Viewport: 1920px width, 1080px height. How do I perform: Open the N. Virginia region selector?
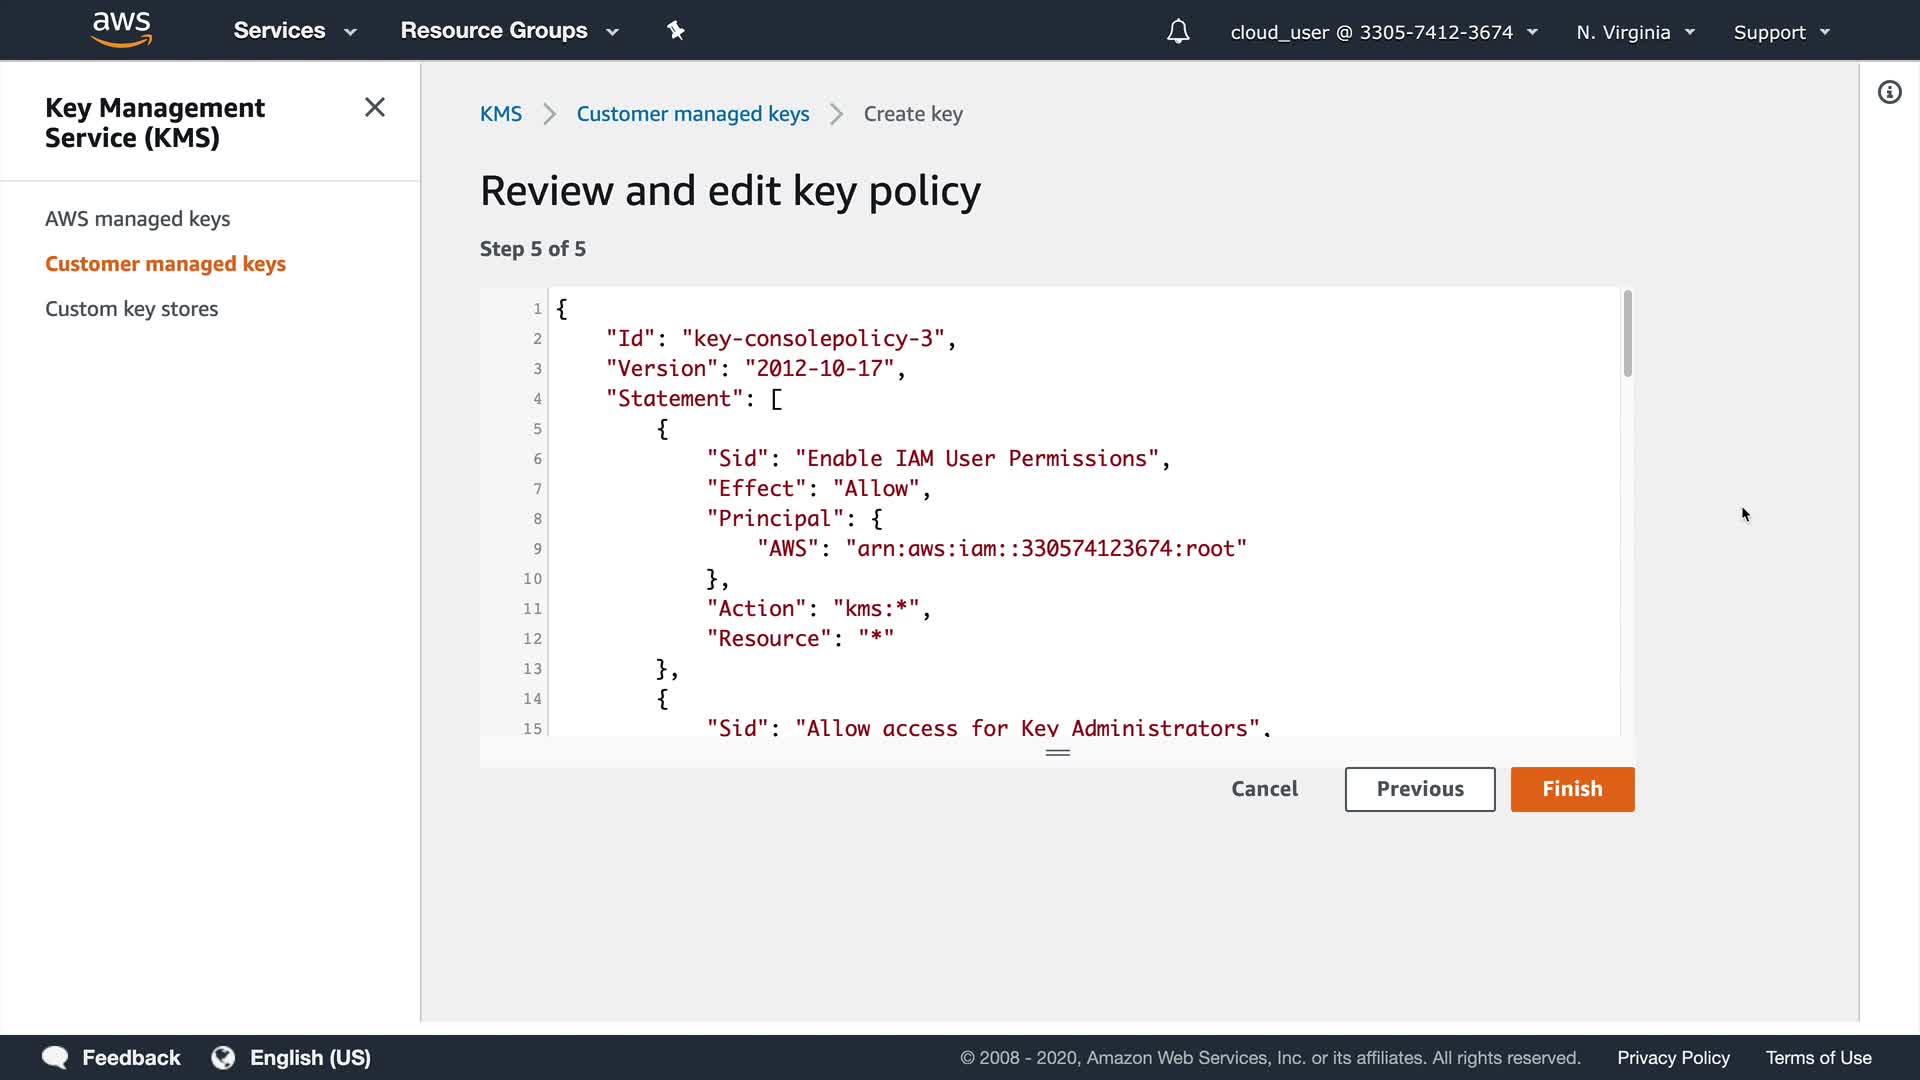point(1635,32)
